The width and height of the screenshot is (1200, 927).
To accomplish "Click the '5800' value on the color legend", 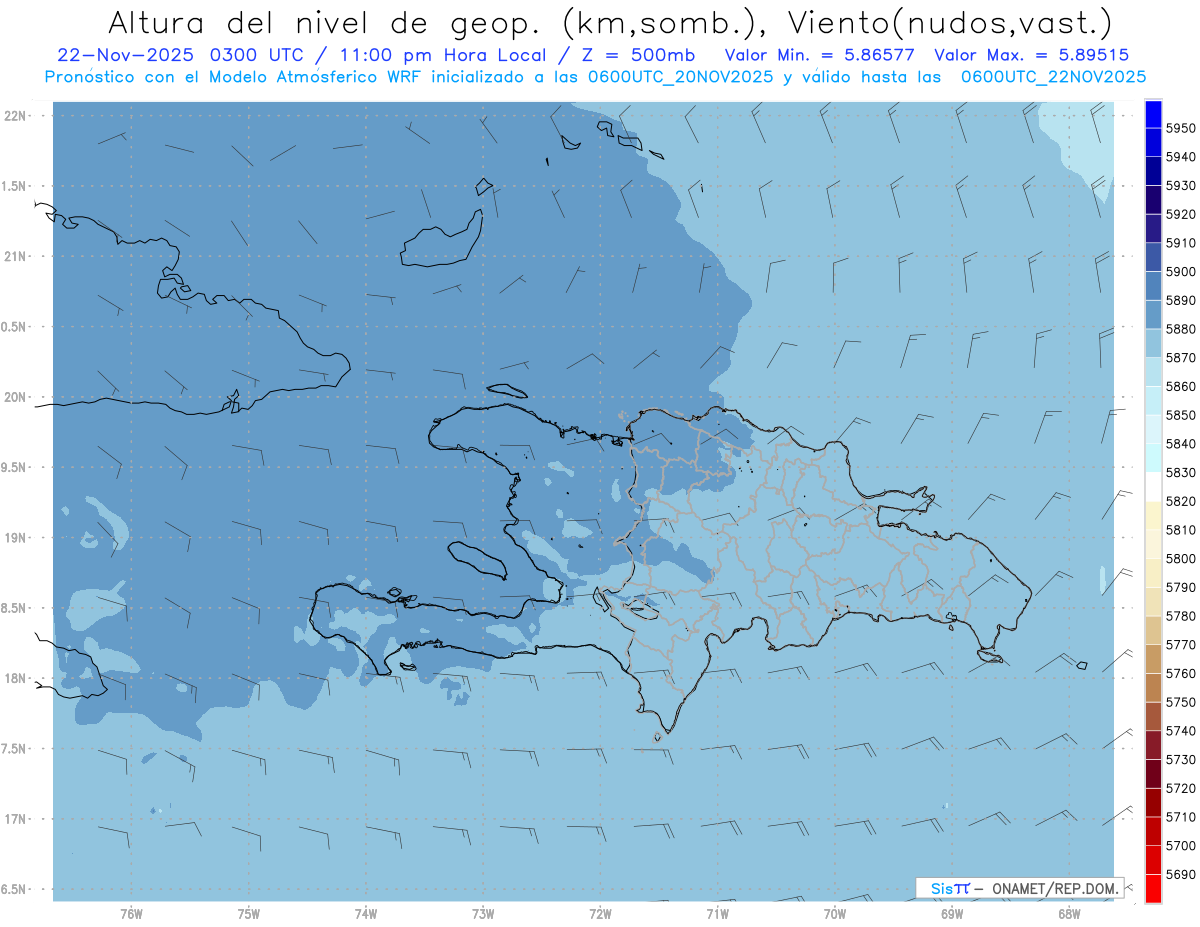I will tap(1179, 558).
